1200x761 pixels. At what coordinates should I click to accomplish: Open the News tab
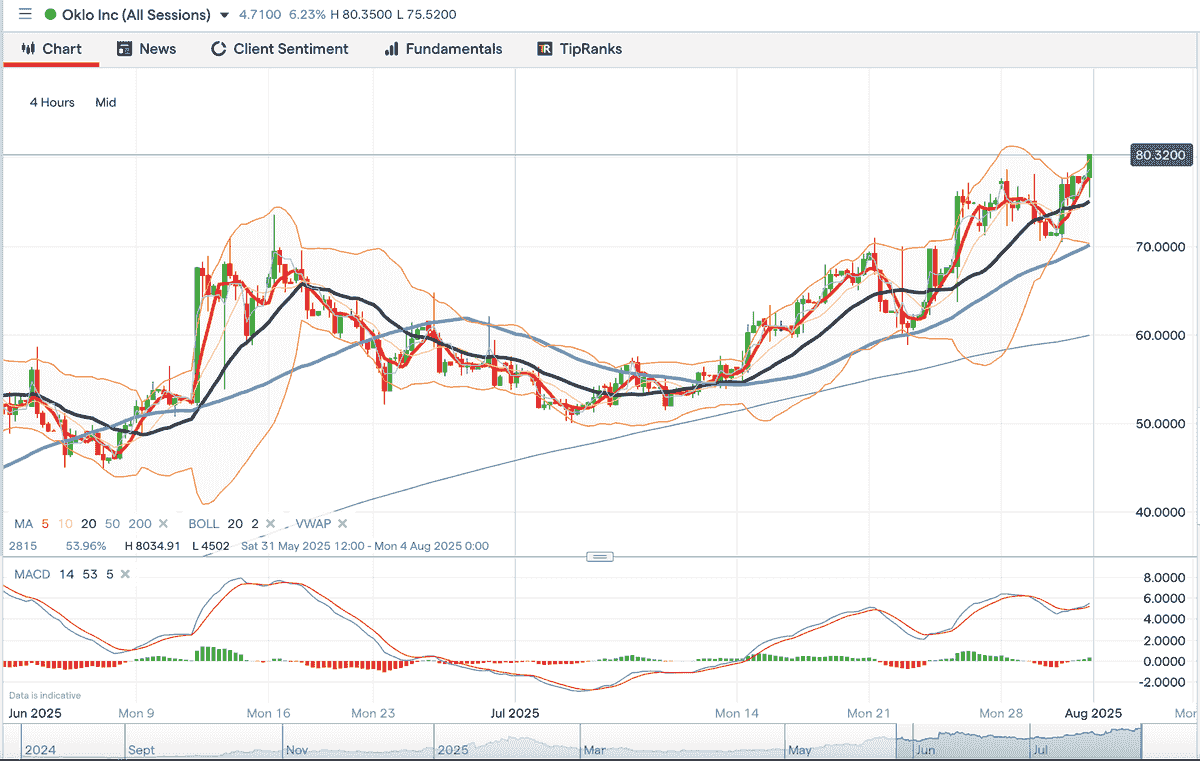(x=146, y=49)
